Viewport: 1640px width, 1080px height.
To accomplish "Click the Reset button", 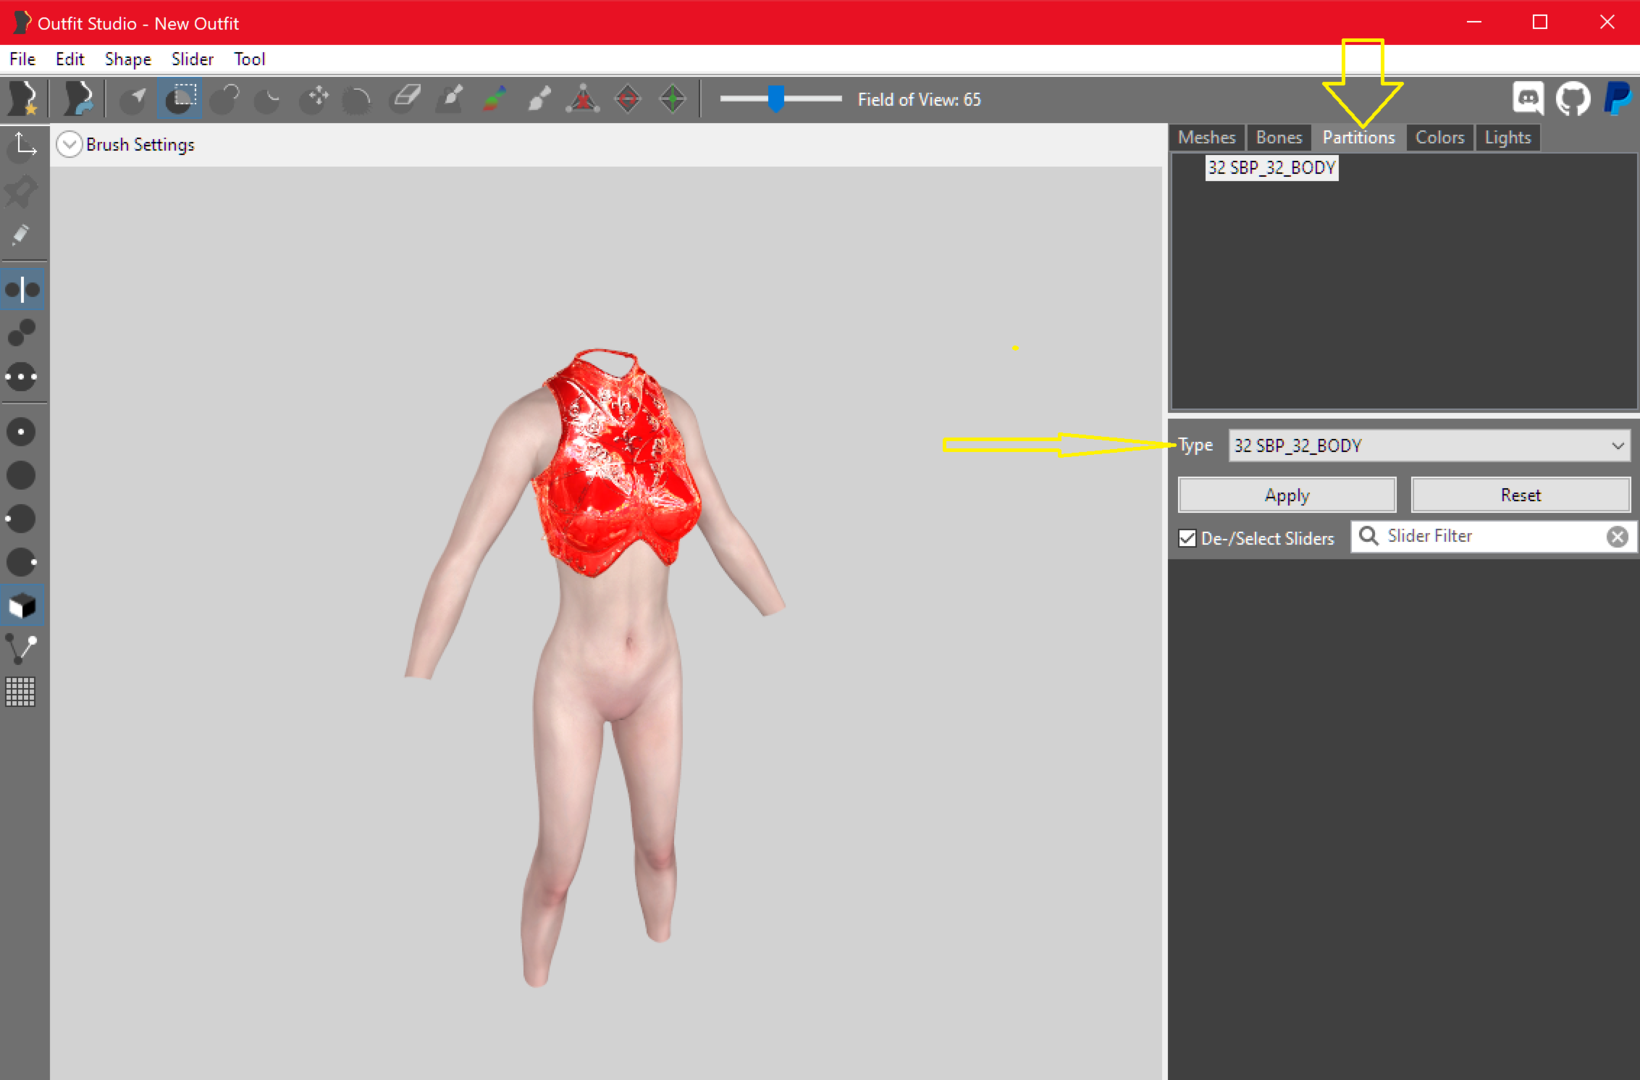I will click(x=1521, y=495).
